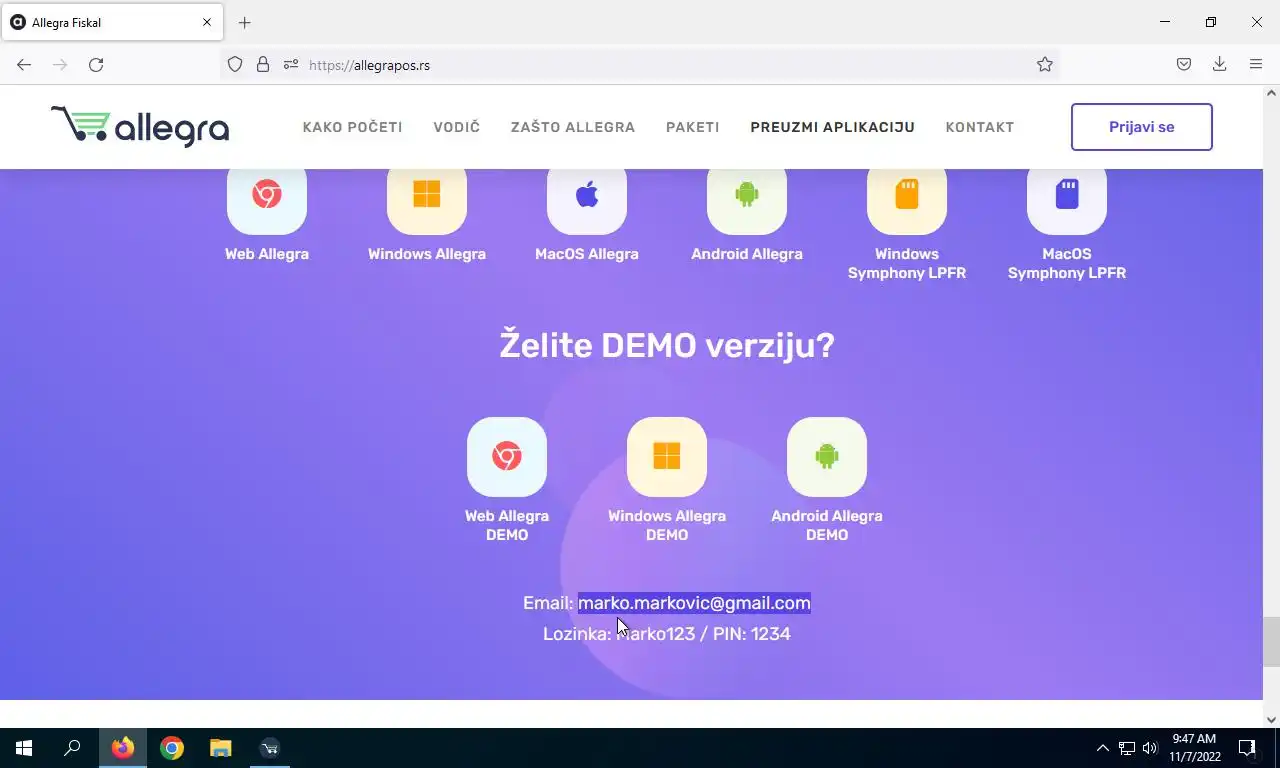Click Web Allegra DEMO label
Screen dimensions: 1280x768
point(507,525)
